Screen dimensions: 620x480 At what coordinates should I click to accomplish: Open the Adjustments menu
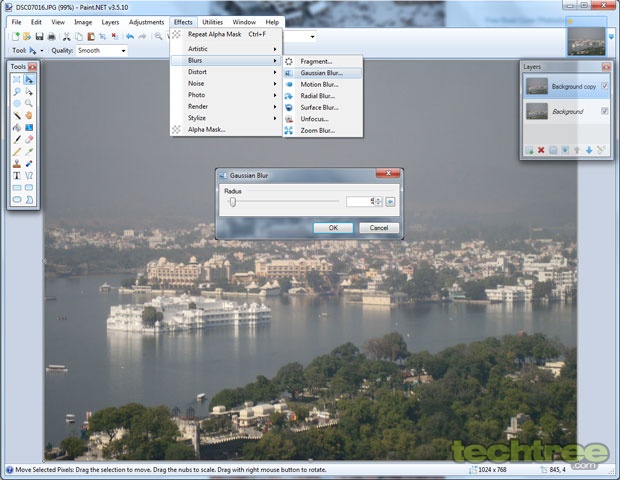point(146,22)
